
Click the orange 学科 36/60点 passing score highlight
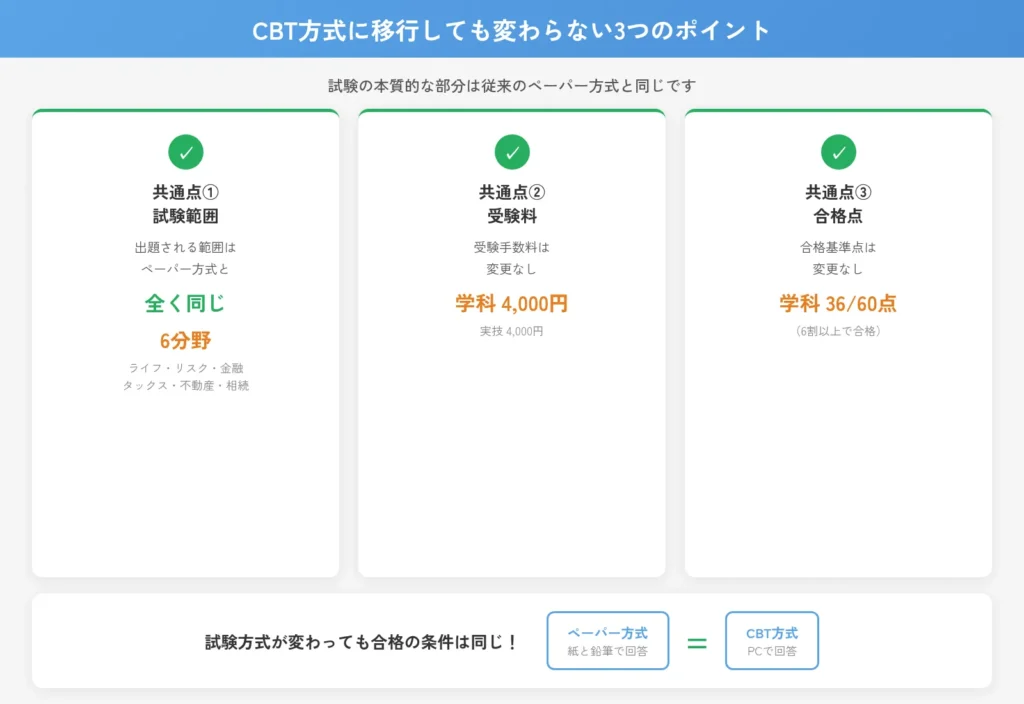(838, 304)
